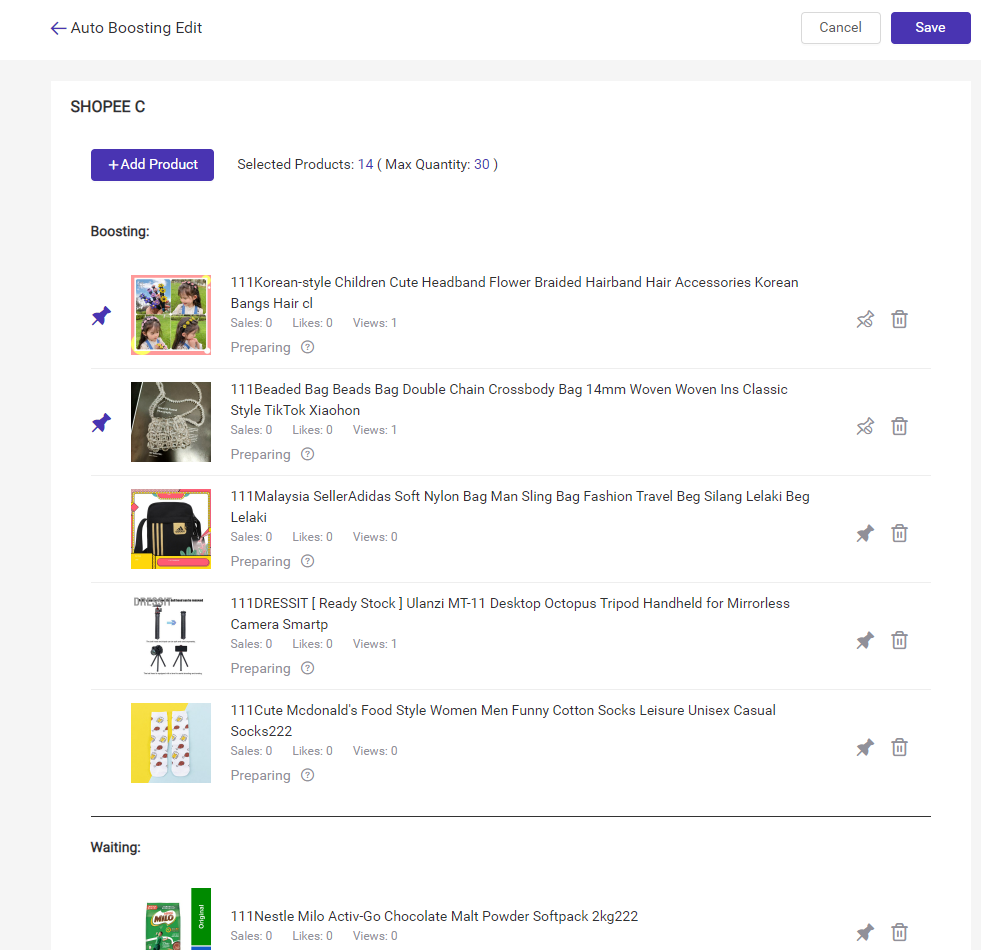
Task: Delete the Nestle Milo product
Action: click(x=900, y=933)
